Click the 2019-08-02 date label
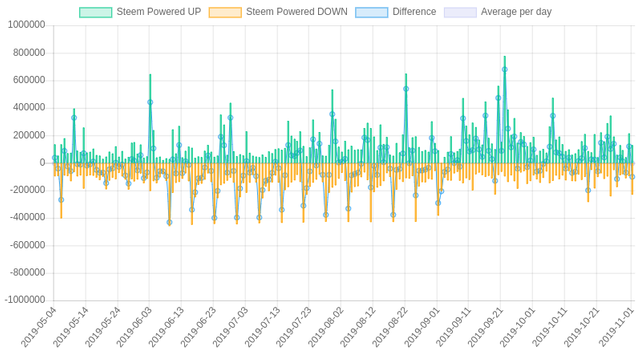Screen dimensions: 640x361 pos(326,328)
